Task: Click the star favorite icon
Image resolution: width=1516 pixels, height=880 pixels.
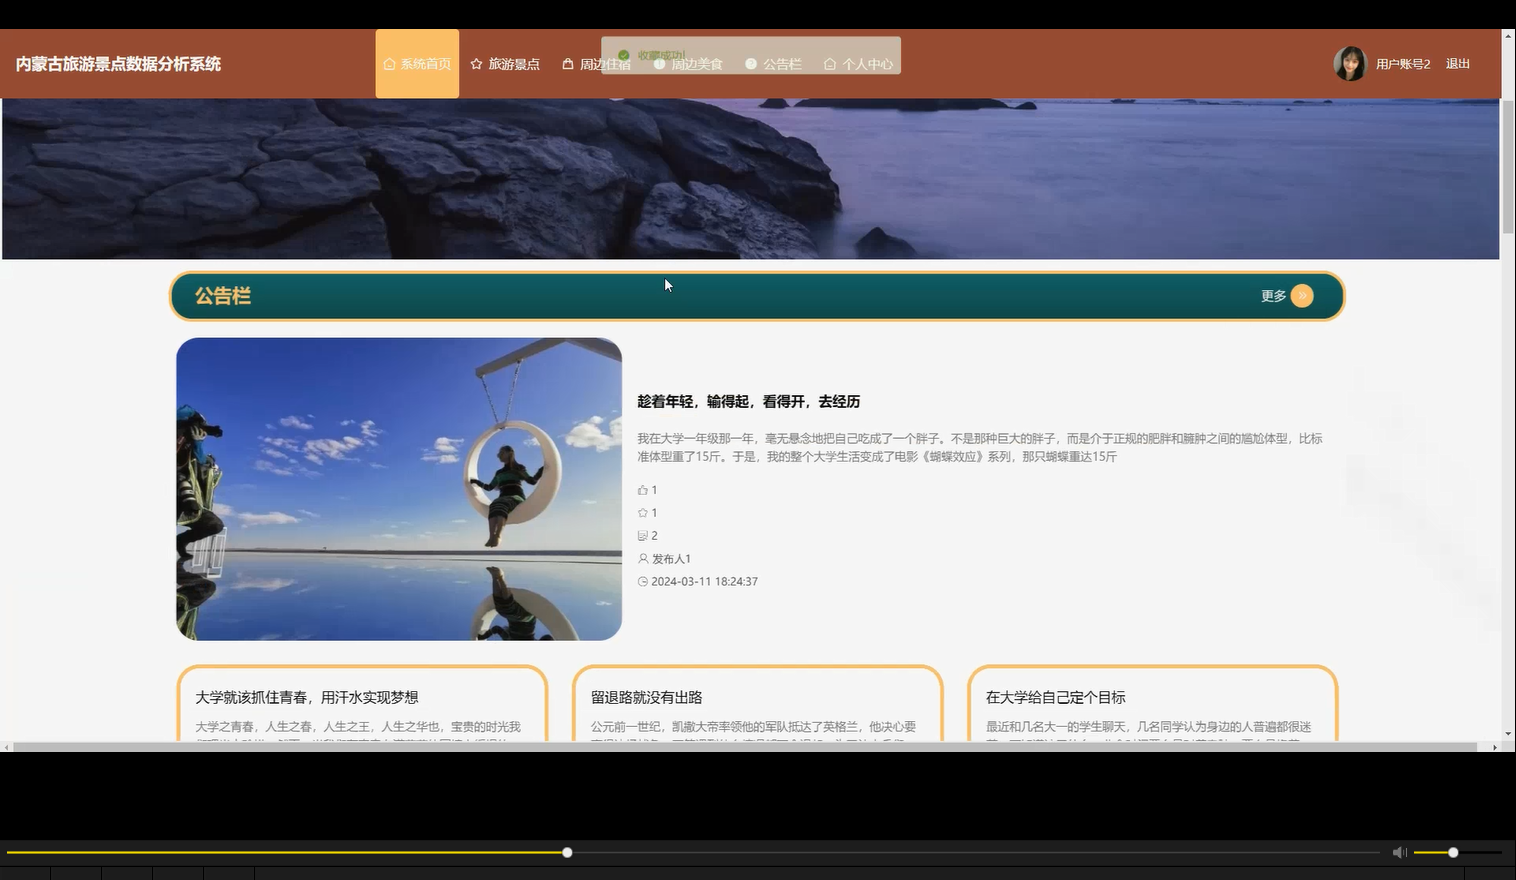Action: click(643, 513)
